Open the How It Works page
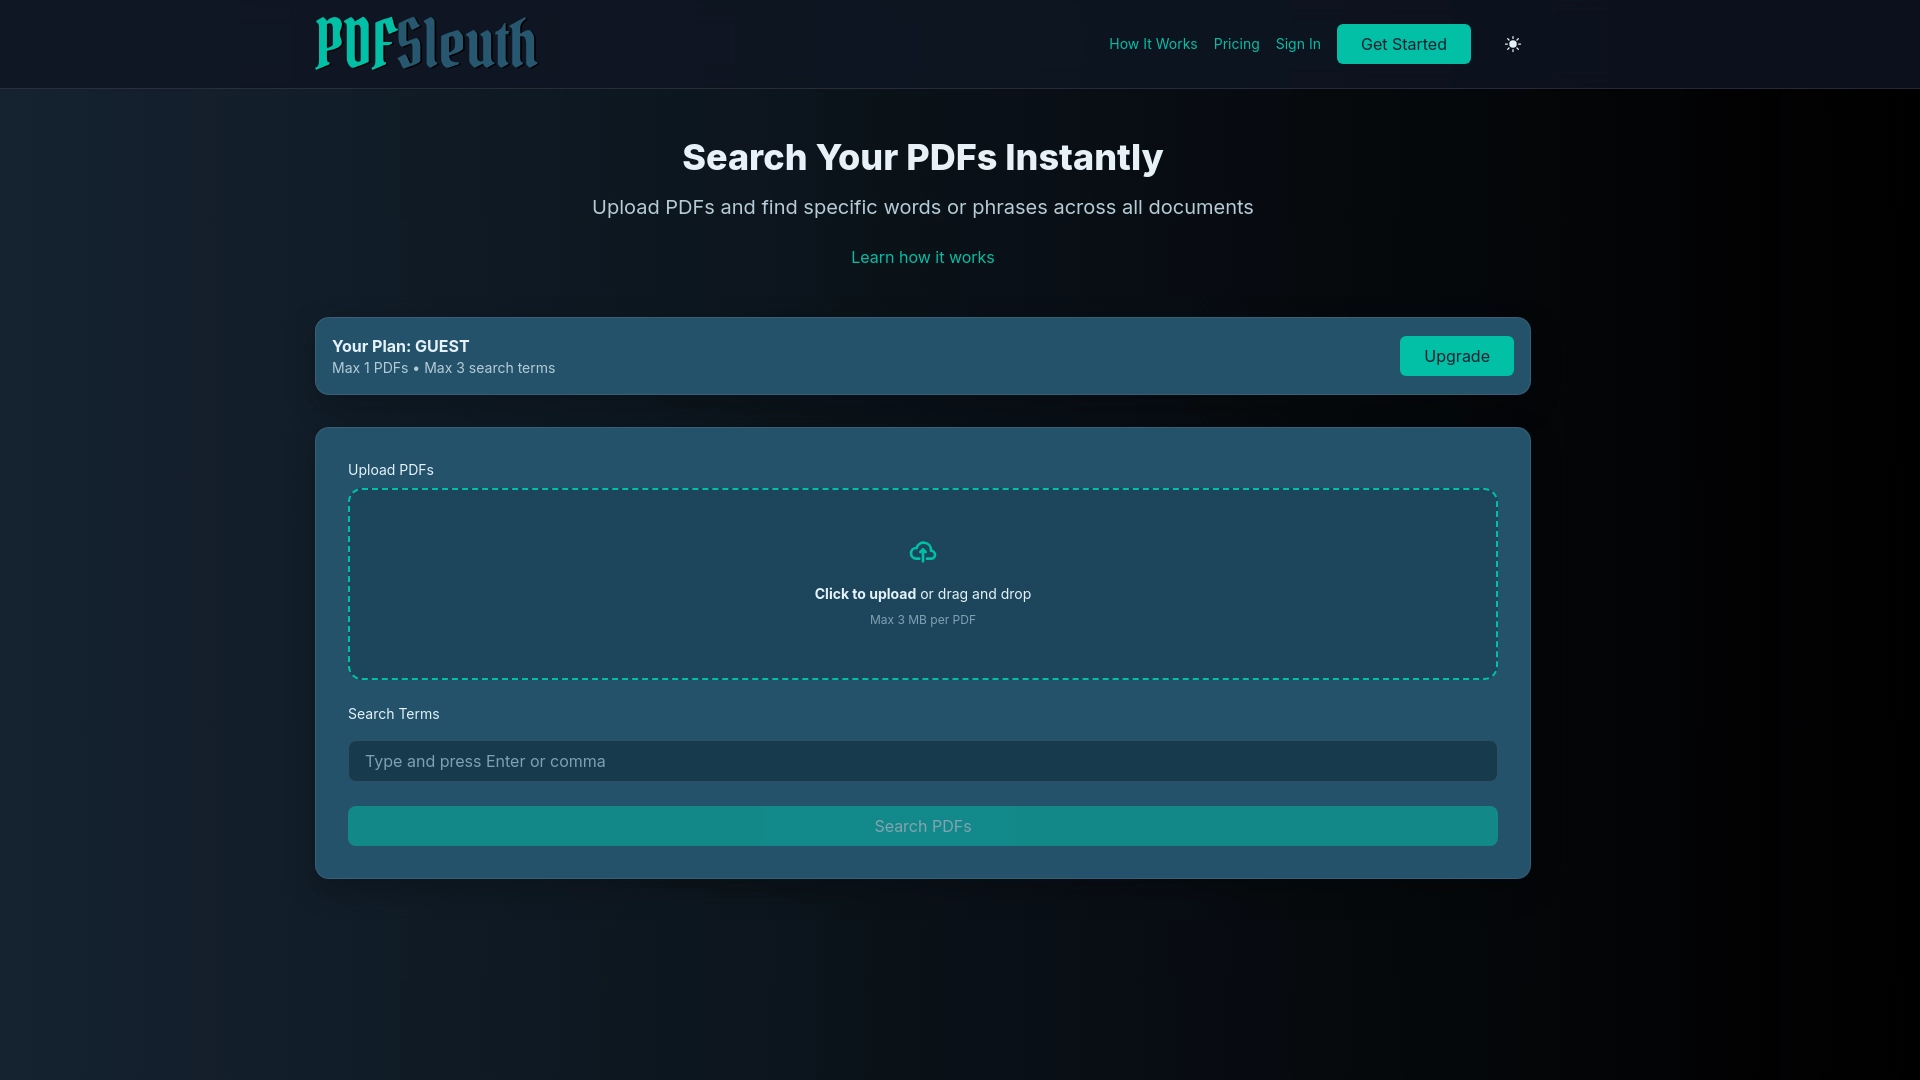Viewport: 1920px width, 1080px height. (x=1152, y=44)
